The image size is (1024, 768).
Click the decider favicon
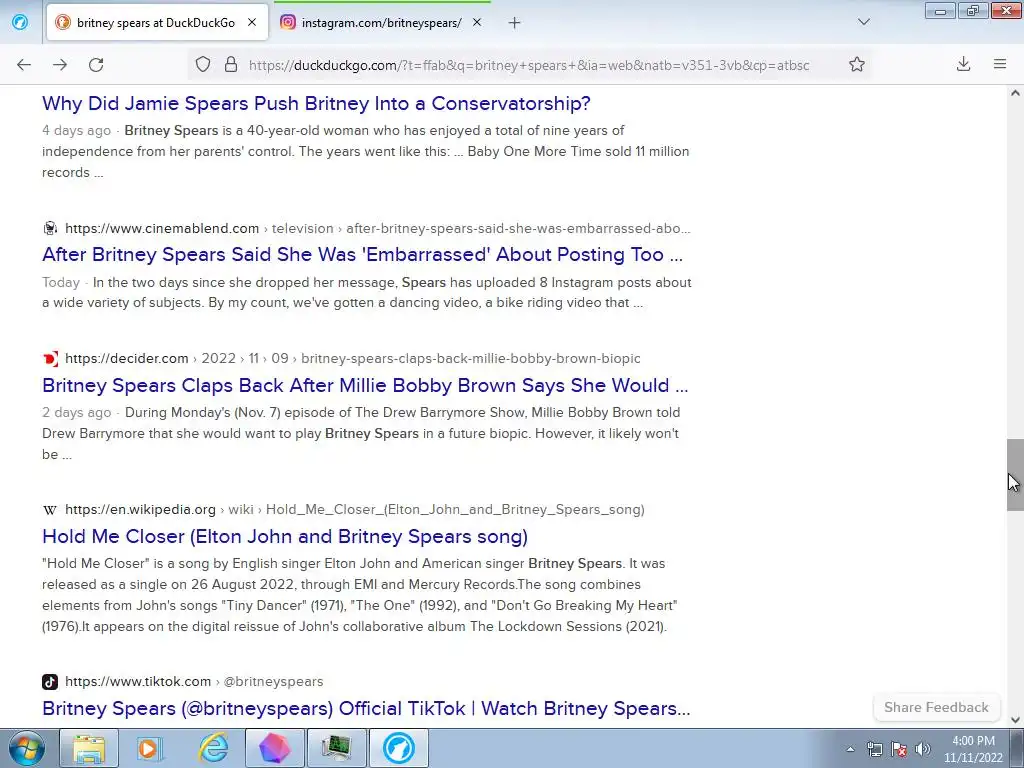[x=50, y=359]
